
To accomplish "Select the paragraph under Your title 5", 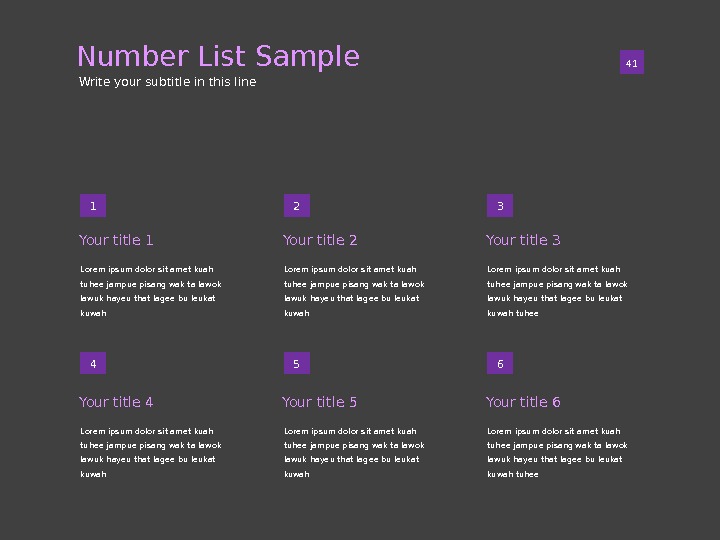I will pyautogui.click(x=354, y=453).
